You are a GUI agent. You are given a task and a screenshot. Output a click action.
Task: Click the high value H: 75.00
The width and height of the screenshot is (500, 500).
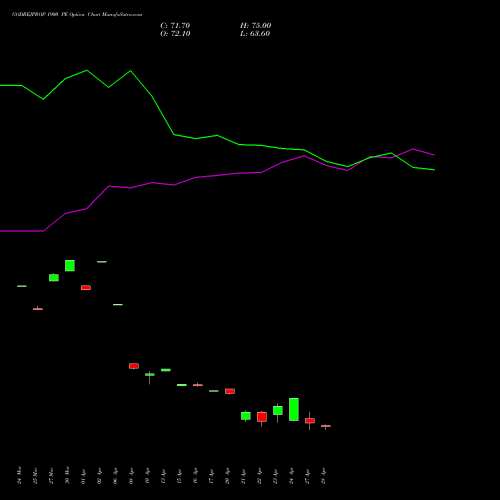(255, 26)
